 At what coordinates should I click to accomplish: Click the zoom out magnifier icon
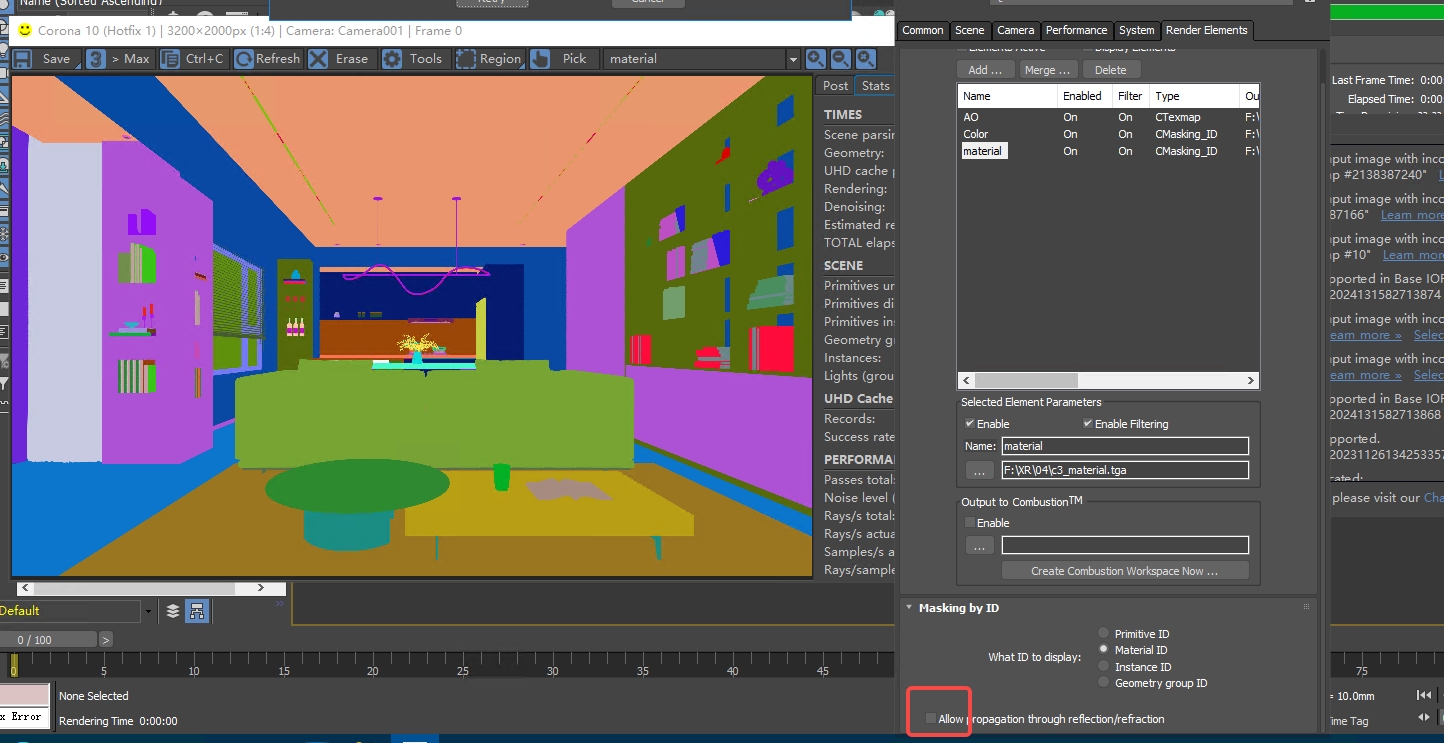pyautogui.click(x=841, y=59)
